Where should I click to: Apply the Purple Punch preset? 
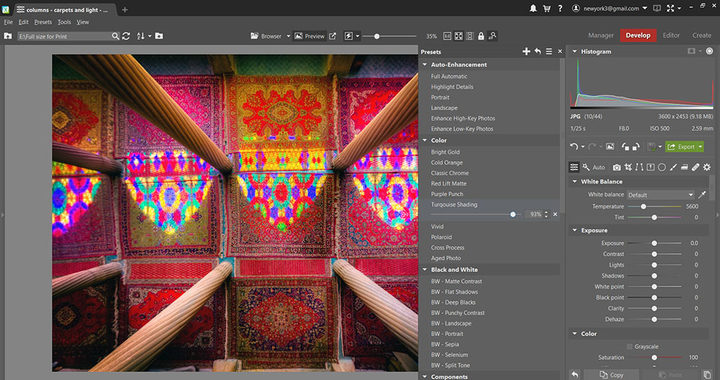click(447, 194)
